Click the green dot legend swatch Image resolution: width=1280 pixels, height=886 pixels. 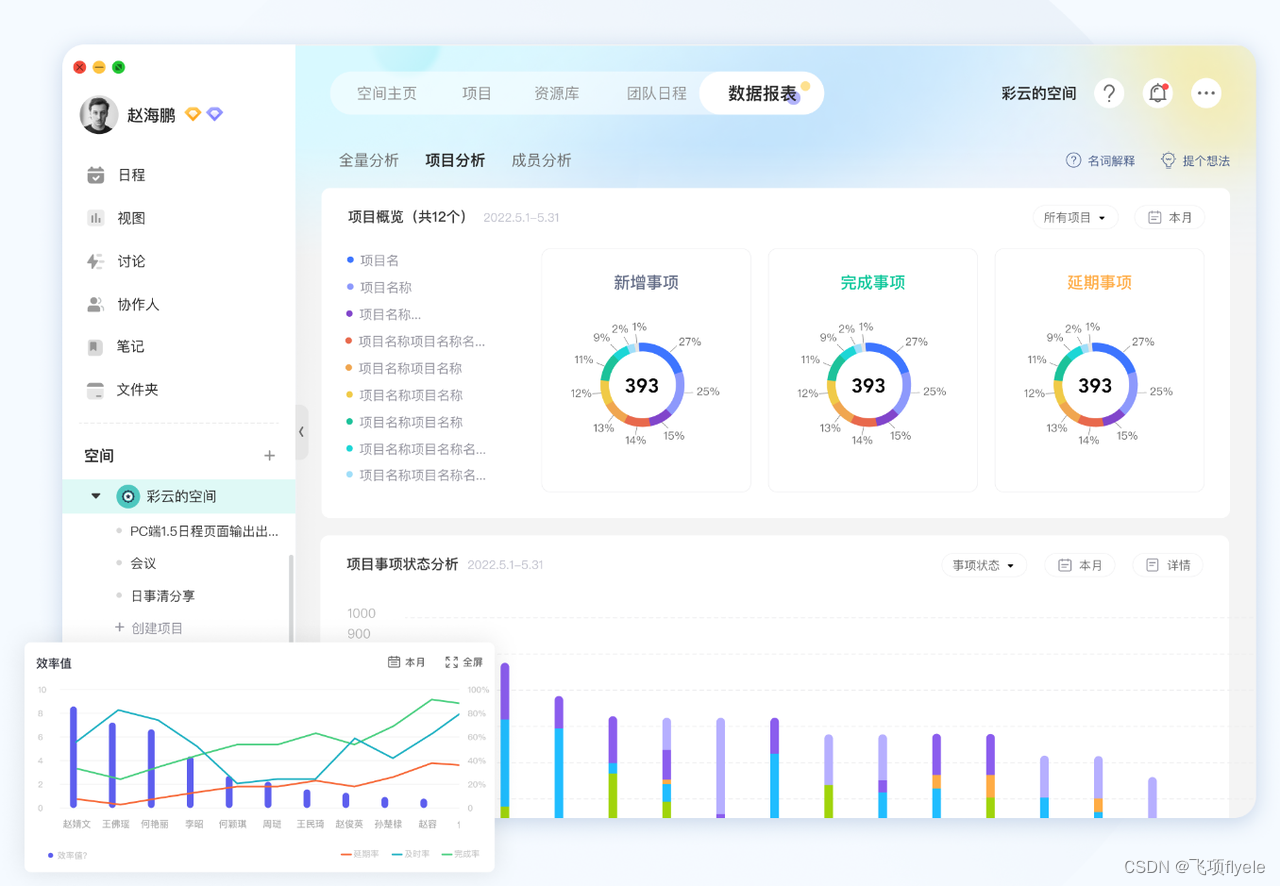click(x=350, y=422)
